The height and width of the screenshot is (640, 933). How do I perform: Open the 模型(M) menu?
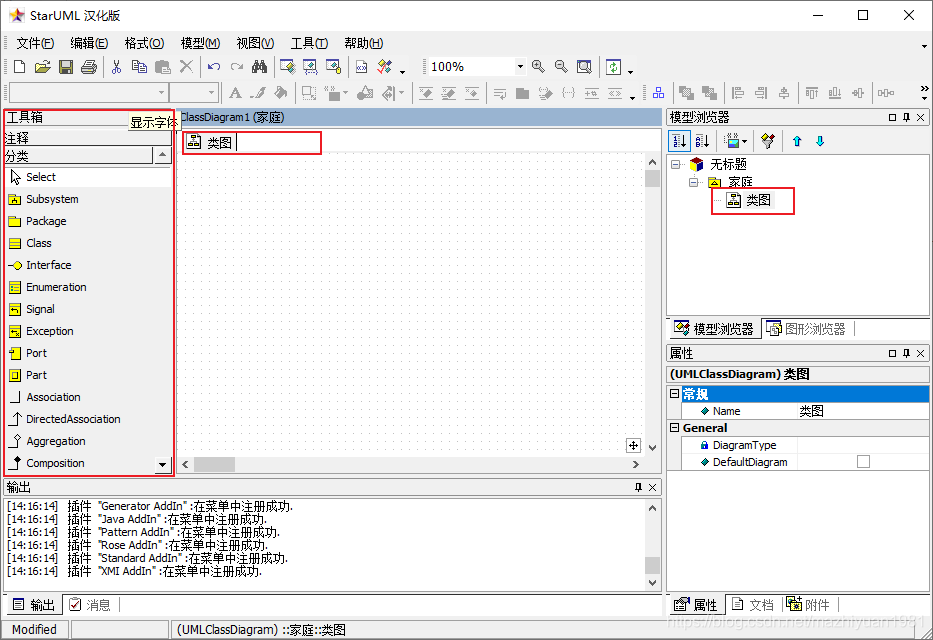pos(201,43)
